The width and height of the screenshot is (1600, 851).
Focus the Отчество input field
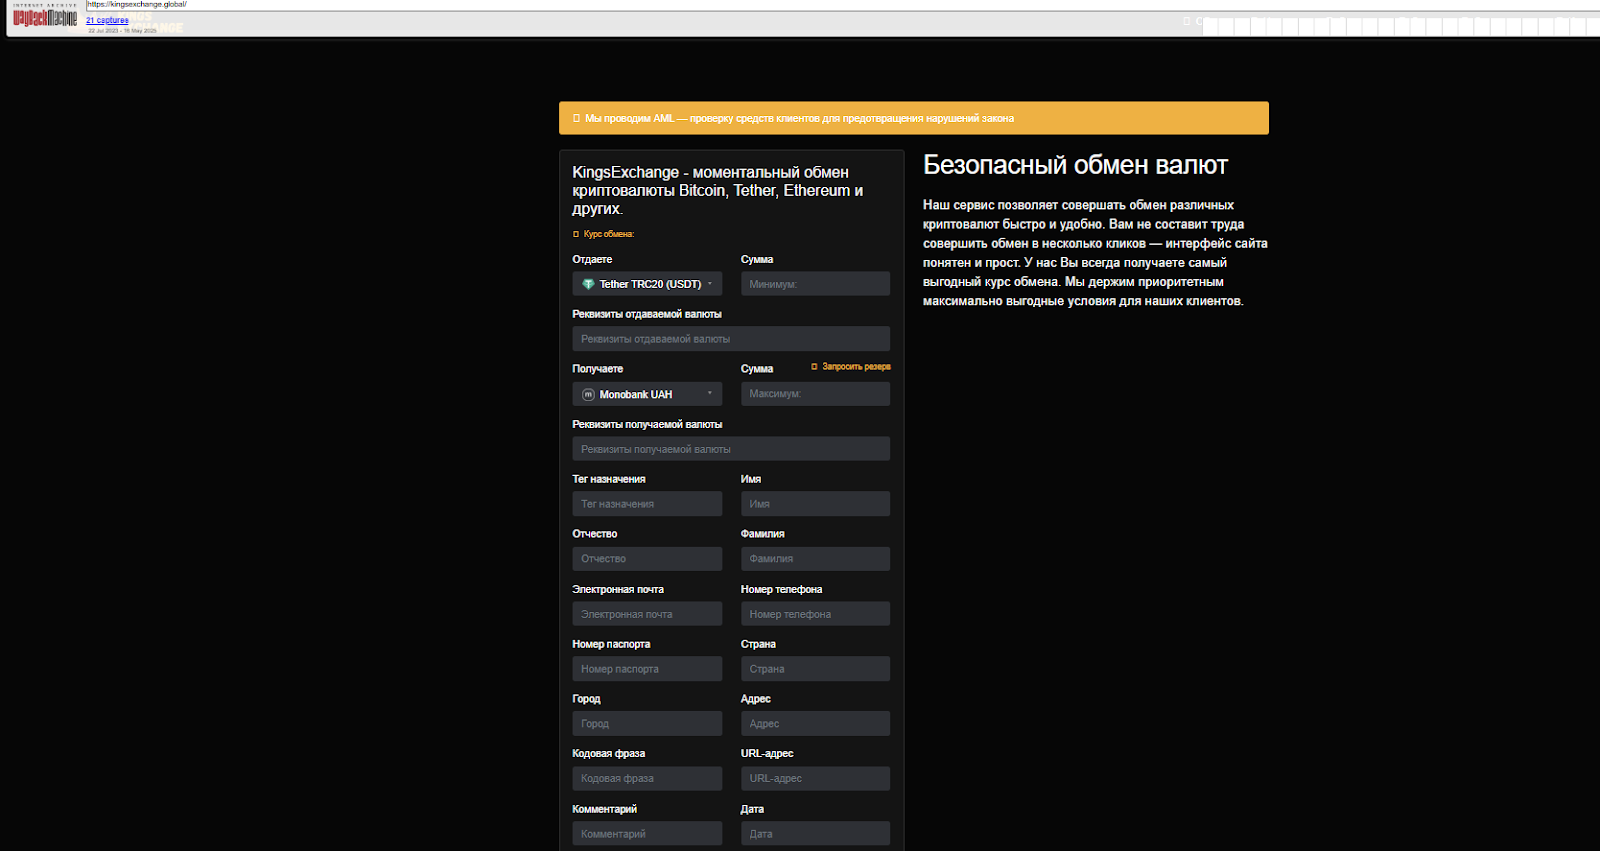647,559
